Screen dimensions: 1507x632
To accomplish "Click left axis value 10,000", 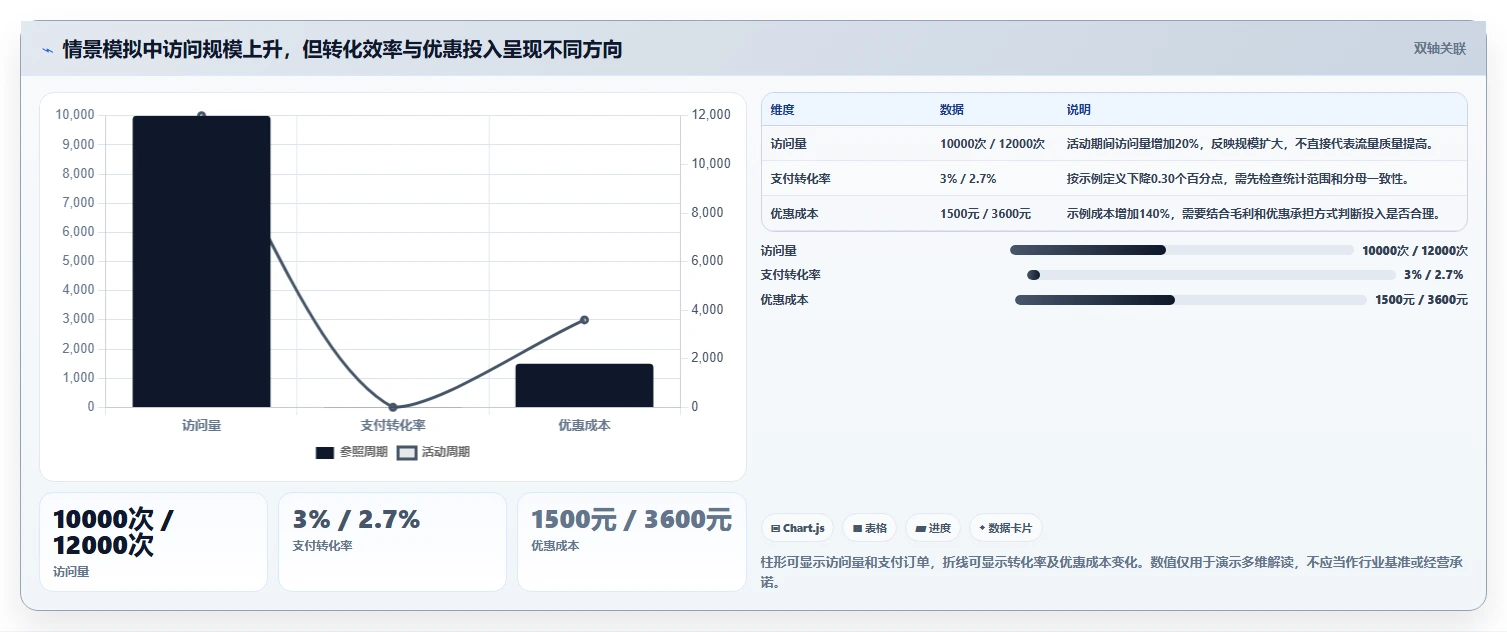I will click(75, 115).
